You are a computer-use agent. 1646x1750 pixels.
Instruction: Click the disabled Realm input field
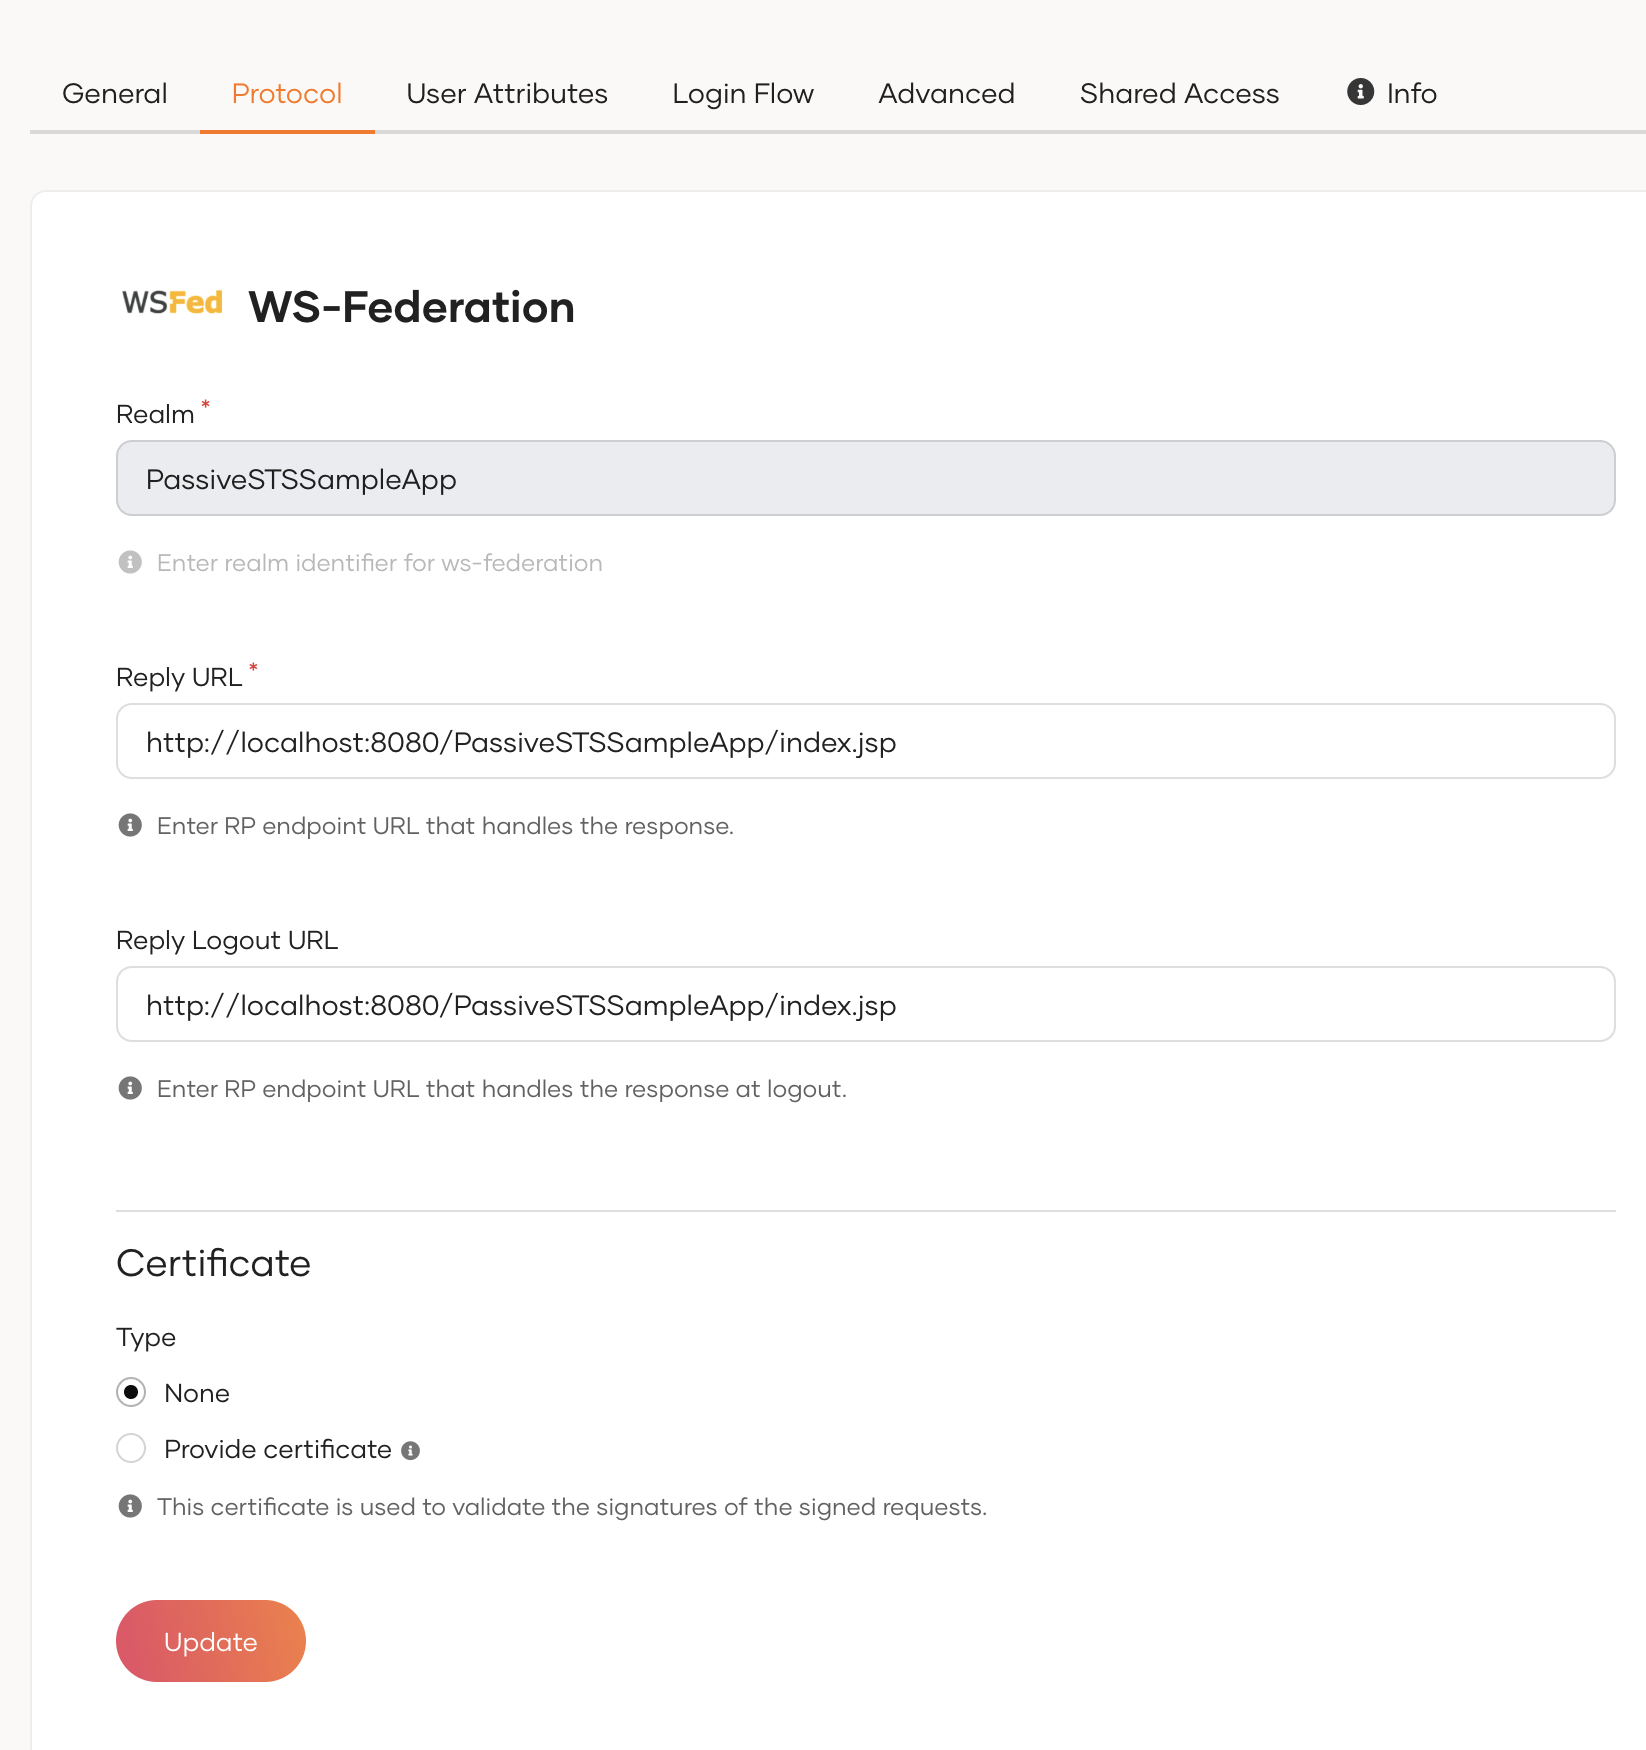(865, 479)
